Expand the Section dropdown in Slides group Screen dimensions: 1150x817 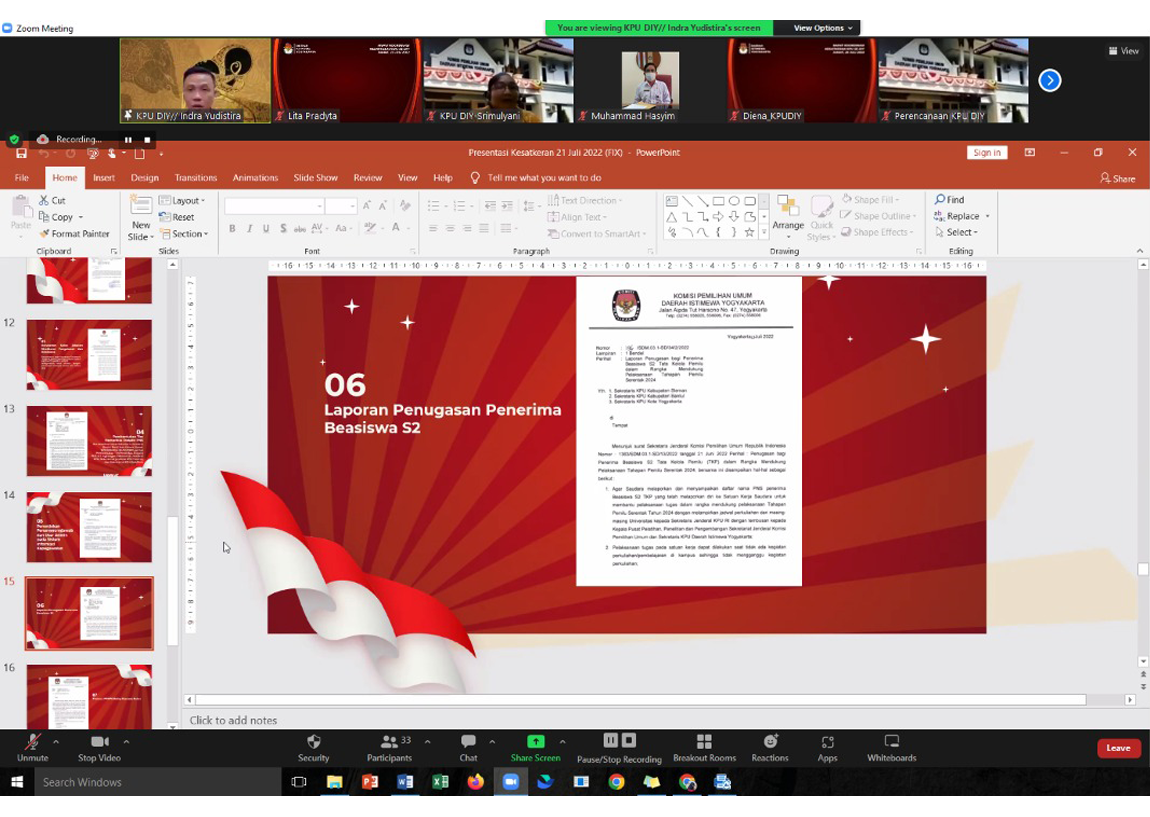point(188,234)
